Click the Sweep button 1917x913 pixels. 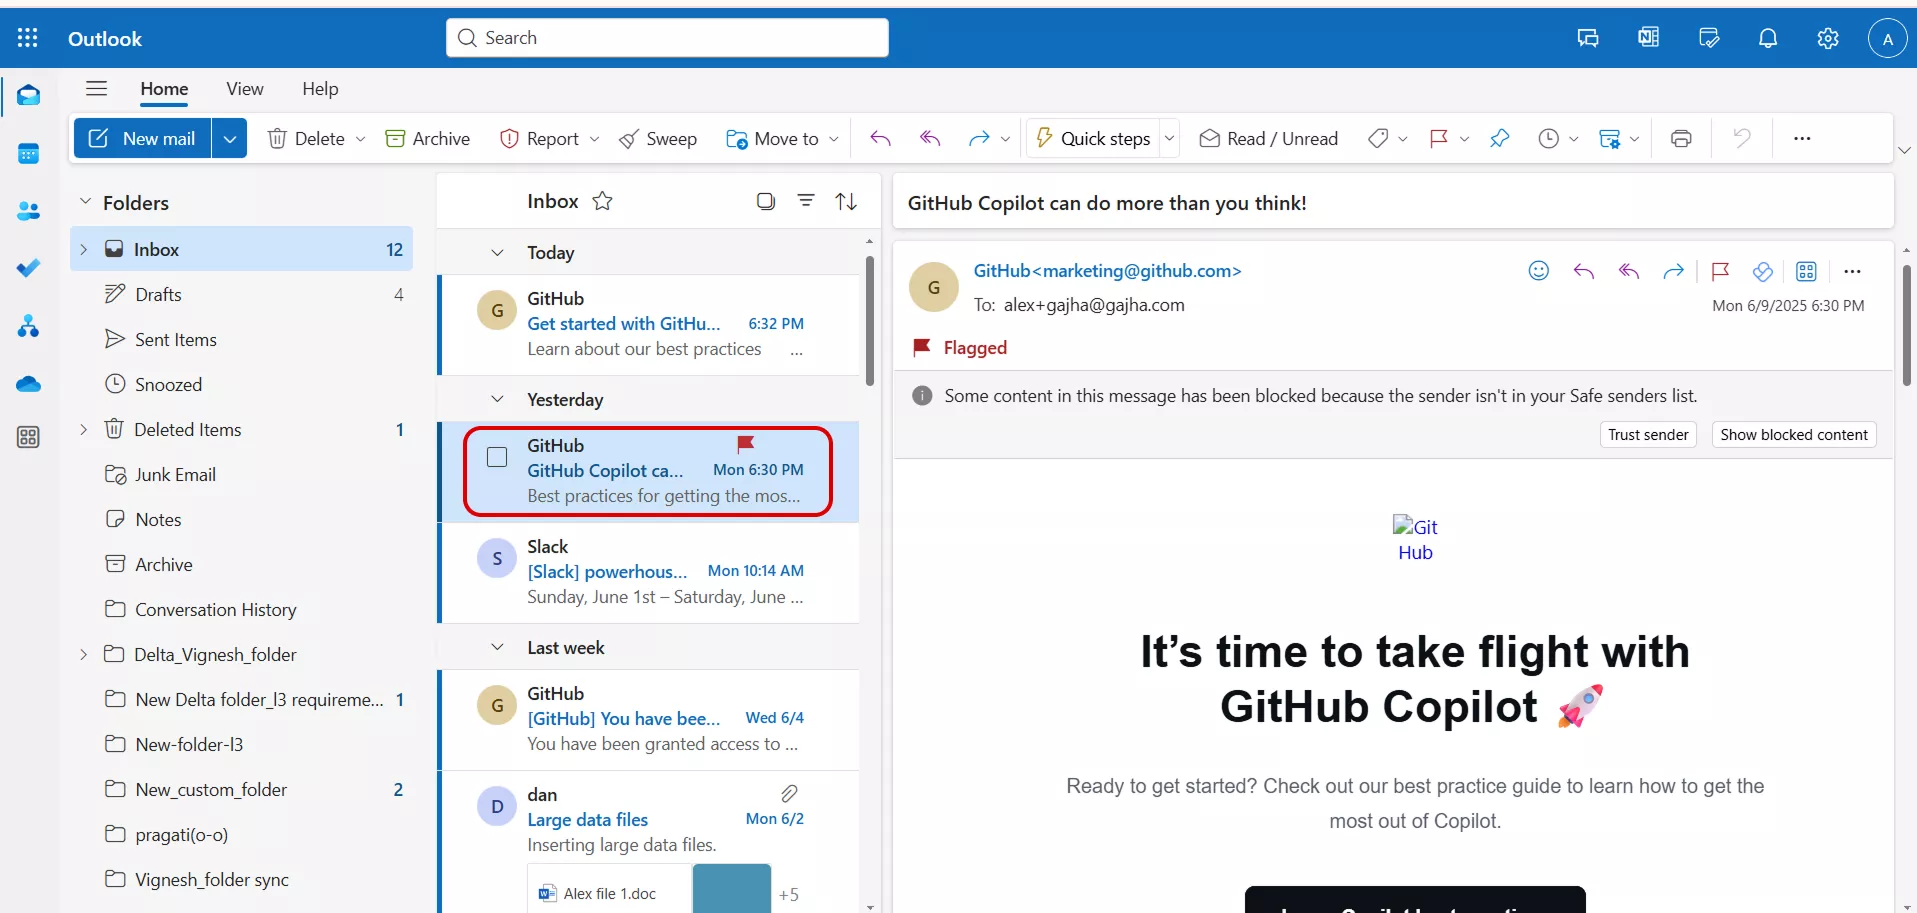click(x=657, y=139)
